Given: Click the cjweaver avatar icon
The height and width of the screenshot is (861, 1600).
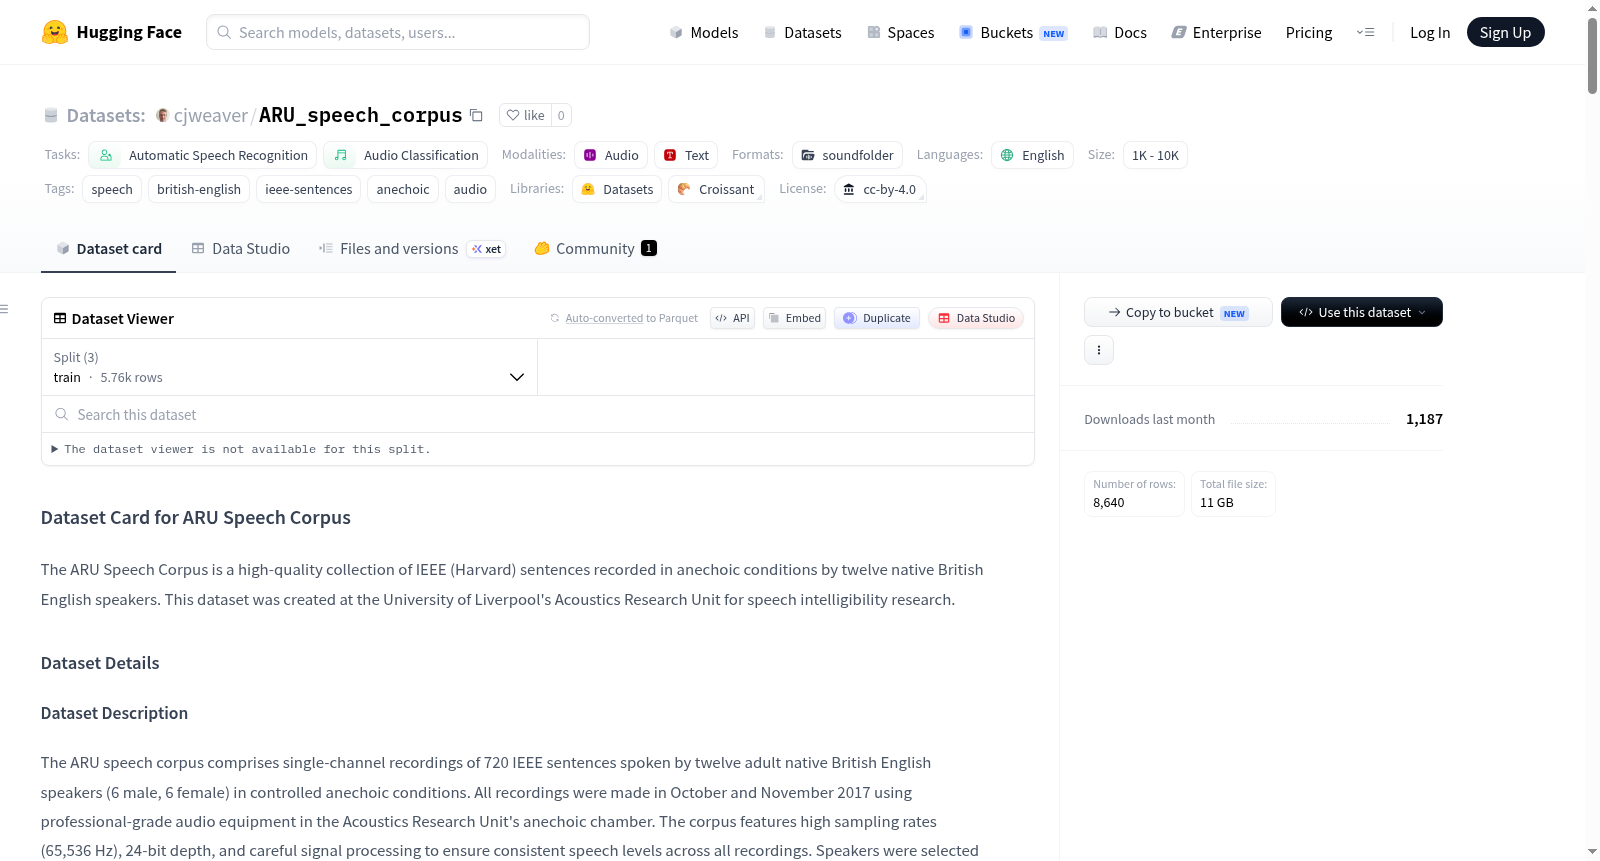Looking at the screenshot, I should point(162,115).
